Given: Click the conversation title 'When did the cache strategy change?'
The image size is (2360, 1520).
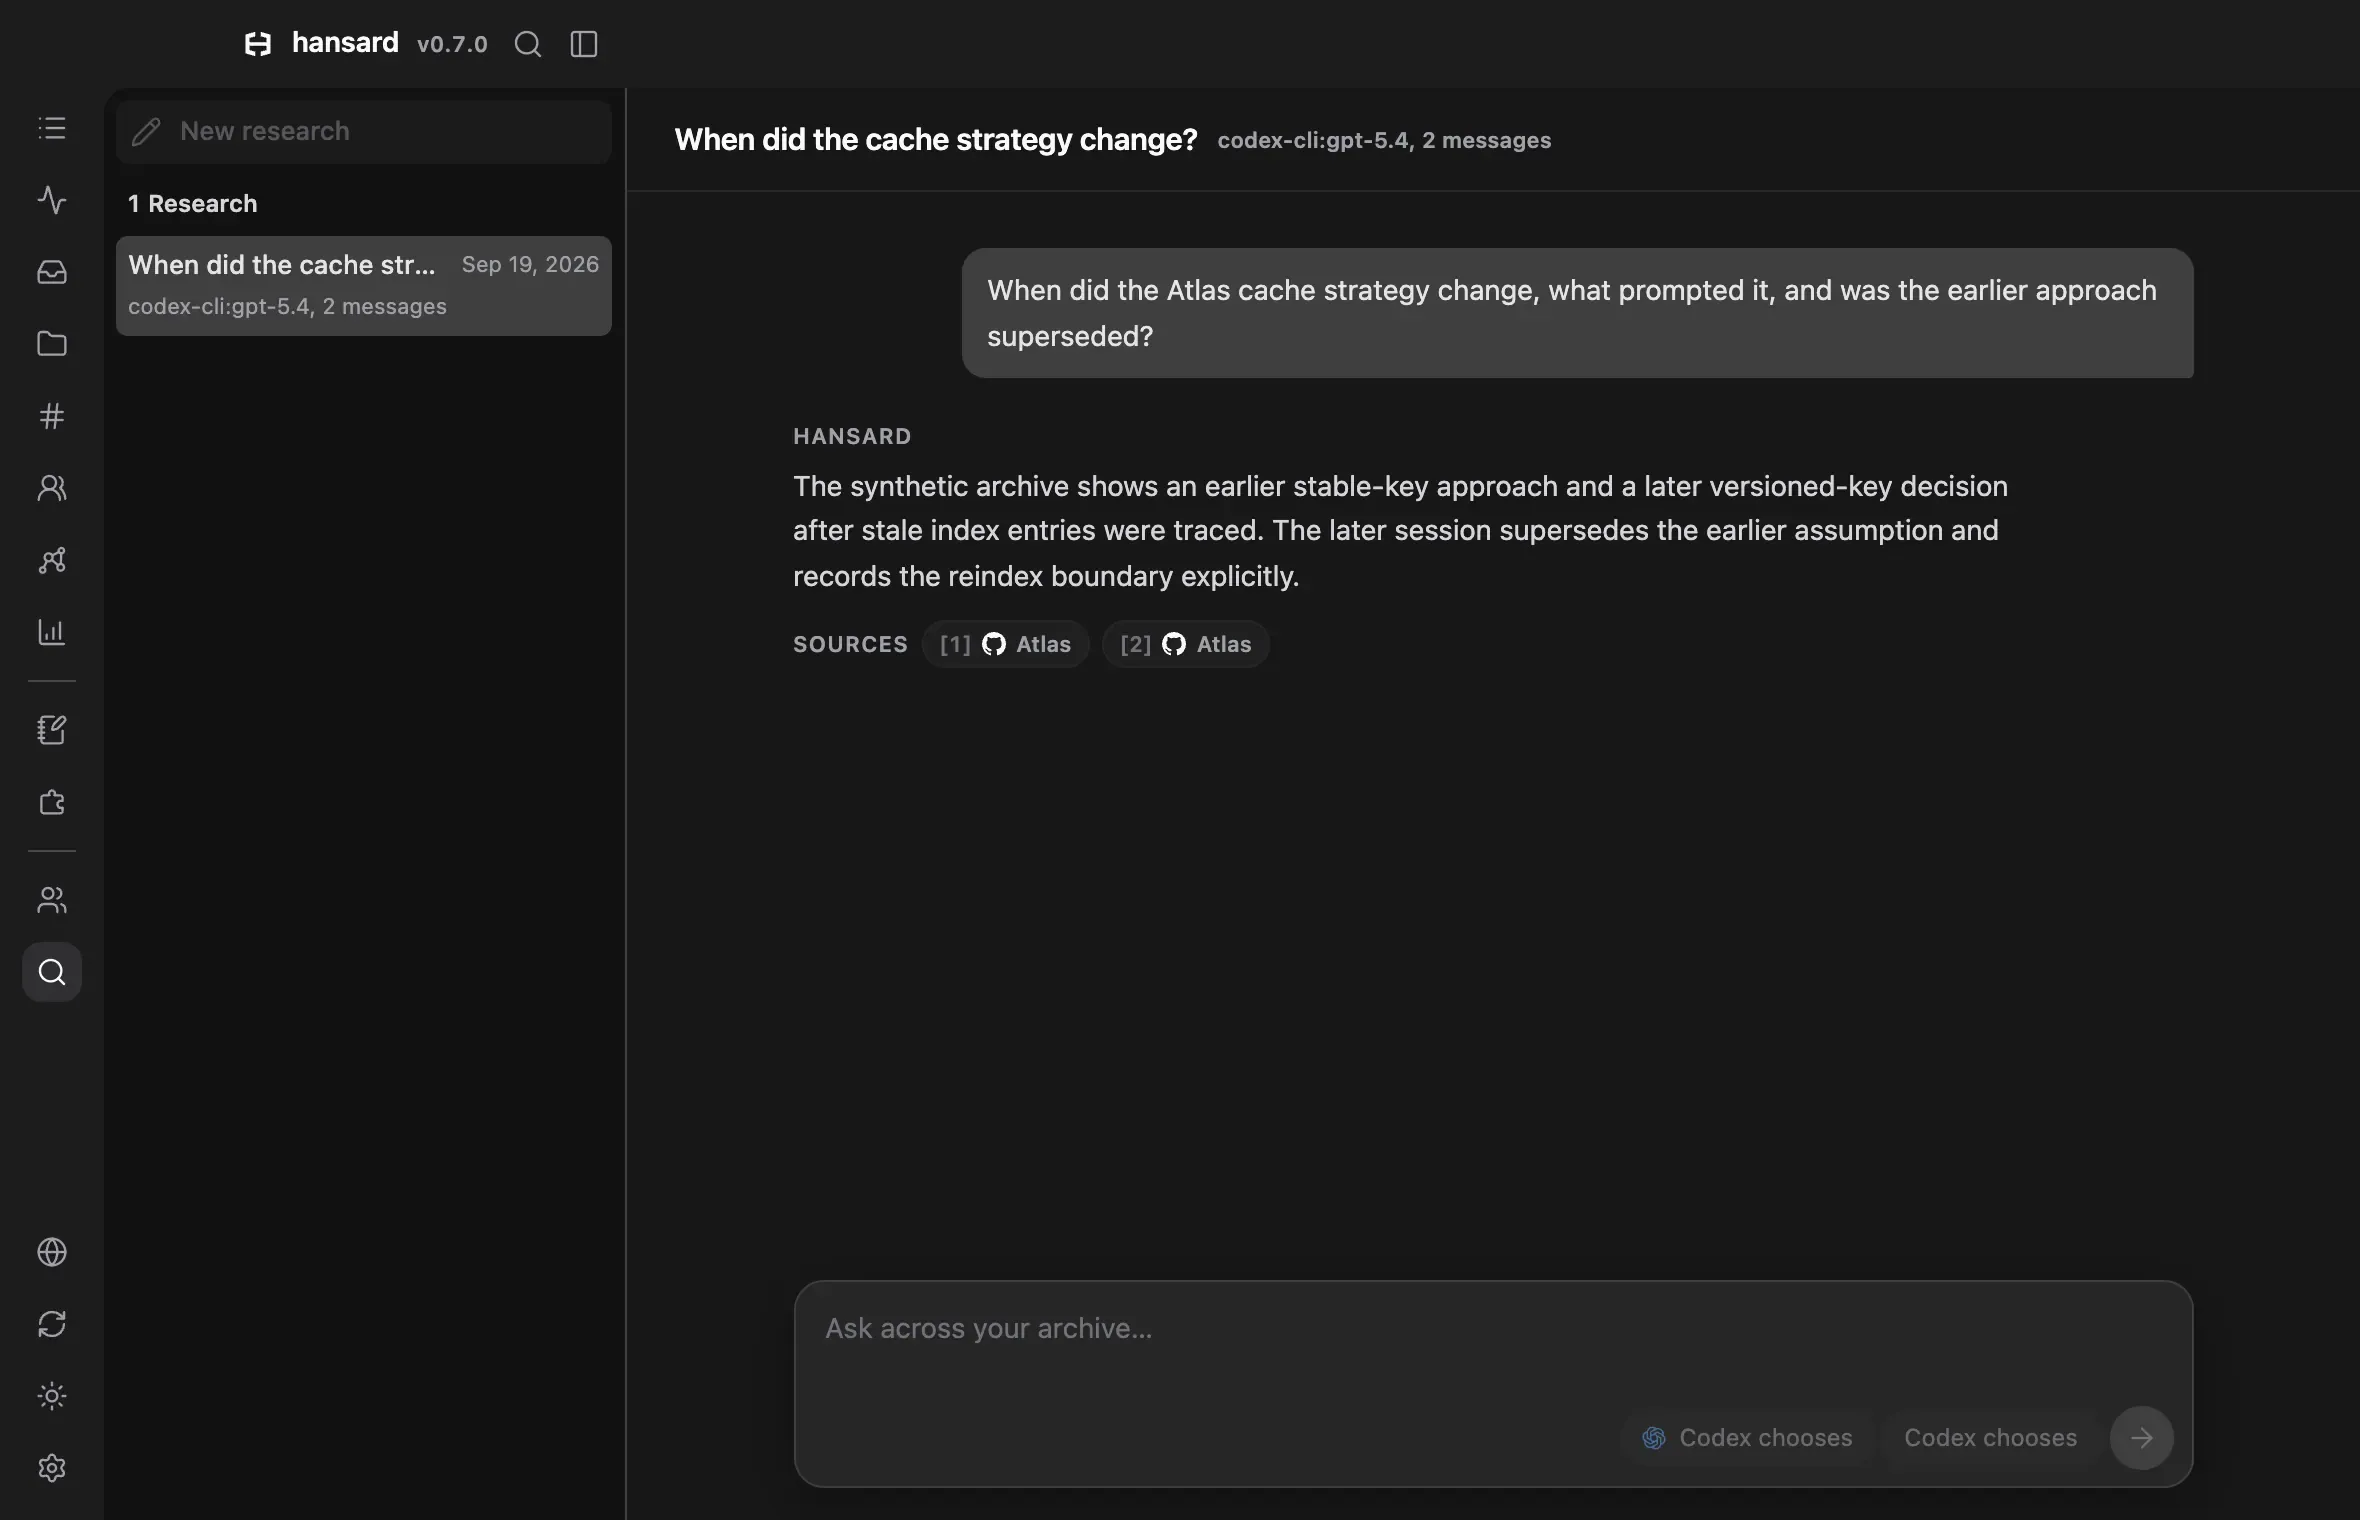Looking at the screenshot, I should [936, 140].
